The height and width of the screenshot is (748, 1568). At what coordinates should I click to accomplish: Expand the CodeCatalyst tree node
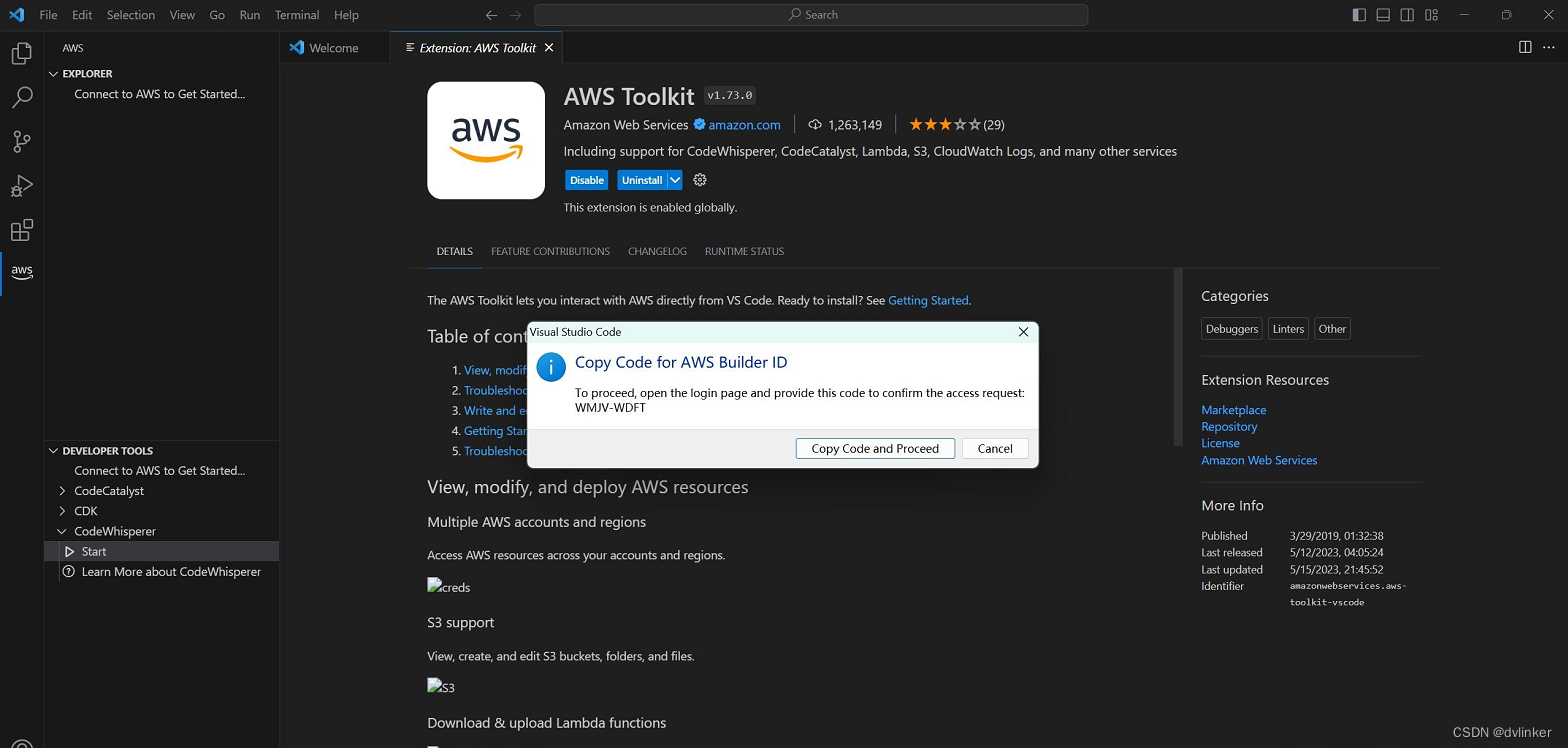pos(62,491)
